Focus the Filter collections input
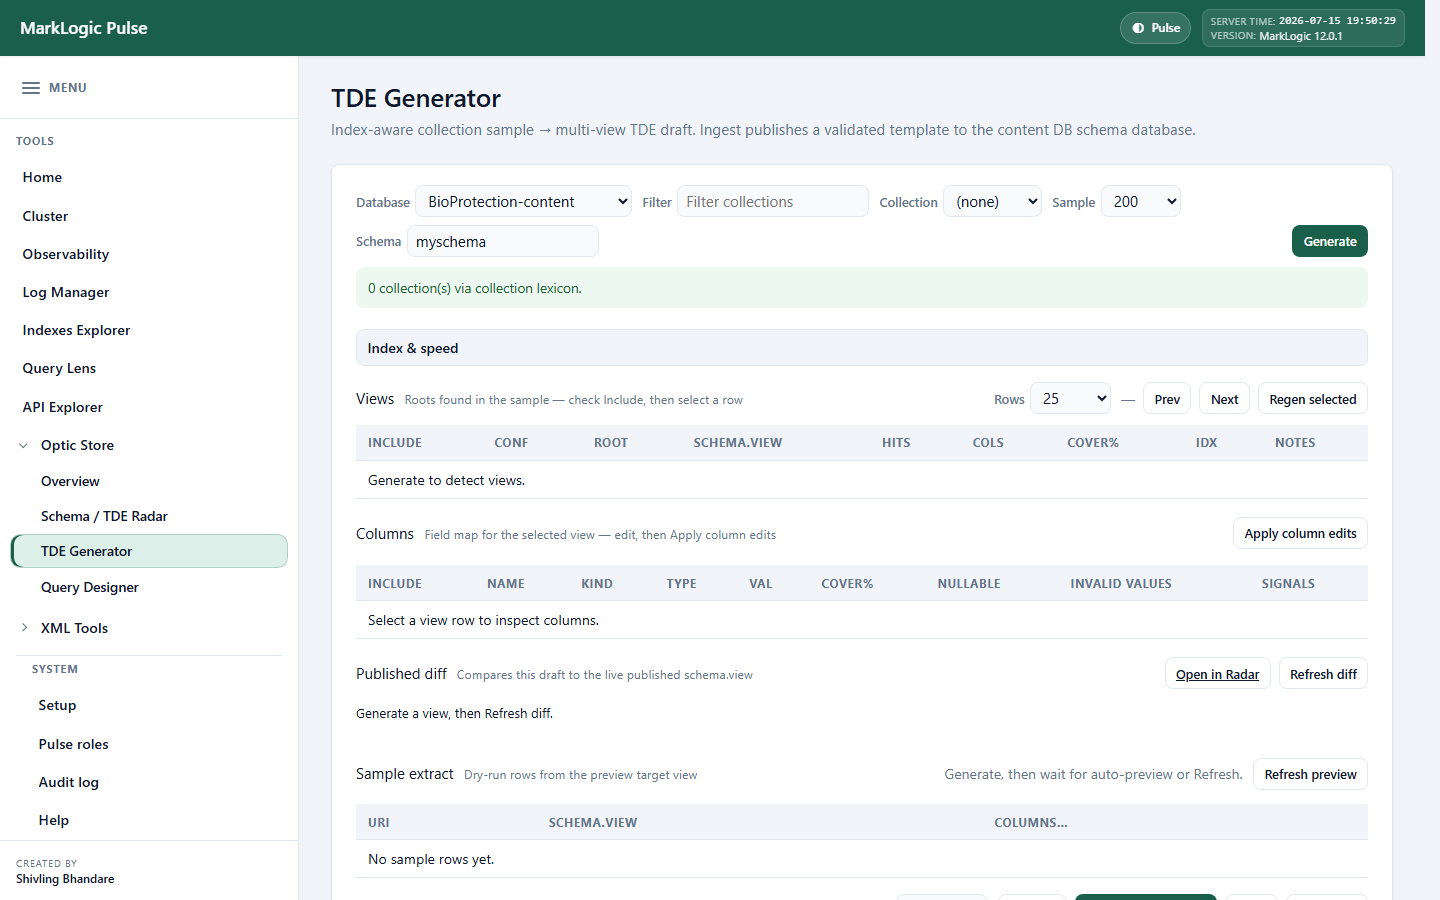Image resolution: width=1440 pixels, height=900 pixels. [x=772, y=201]
